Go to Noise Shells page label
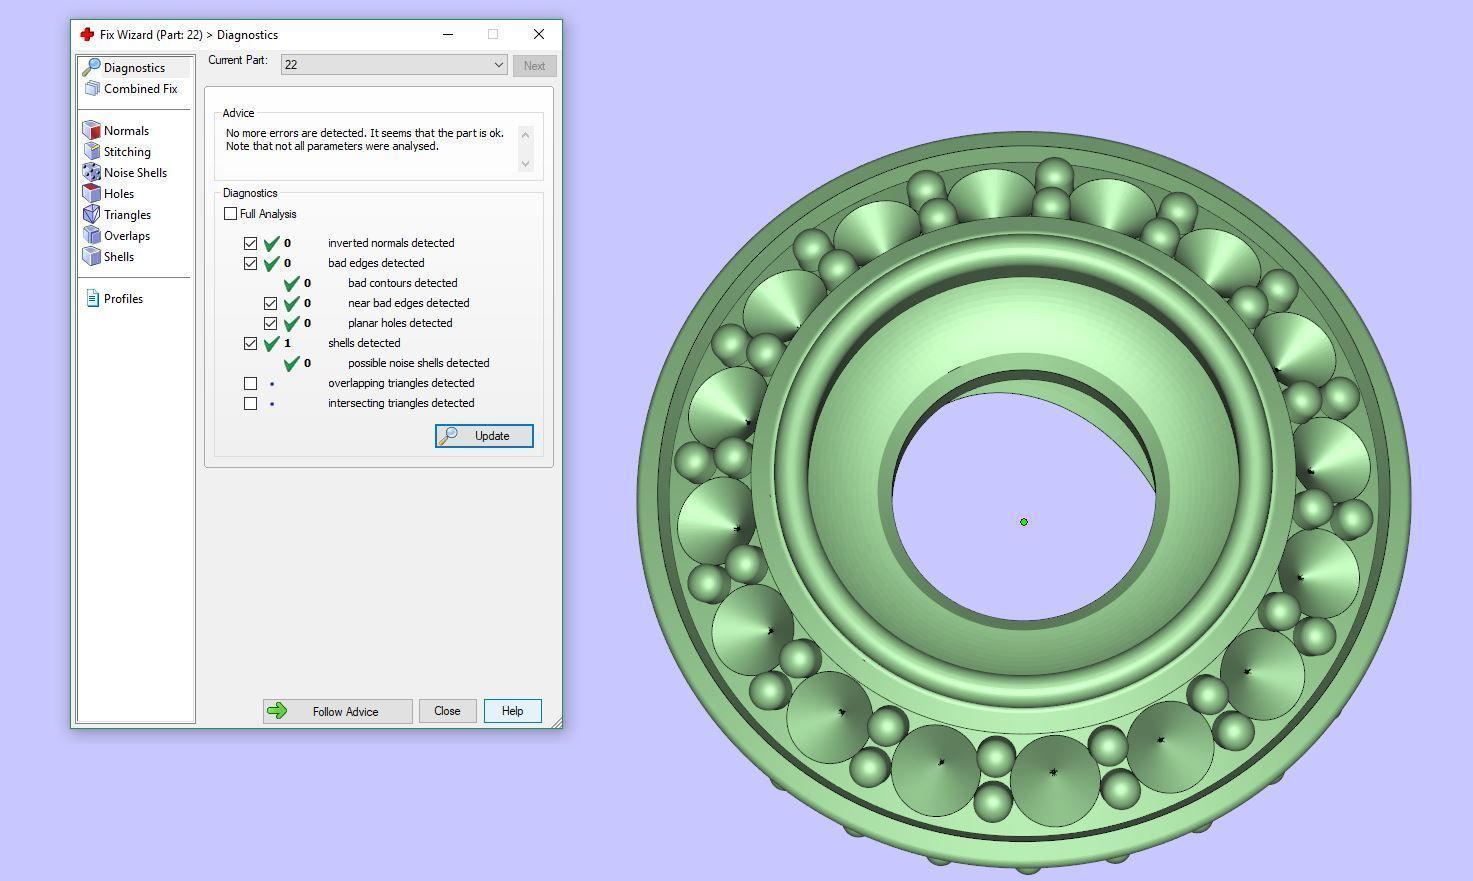 point(135,173)
